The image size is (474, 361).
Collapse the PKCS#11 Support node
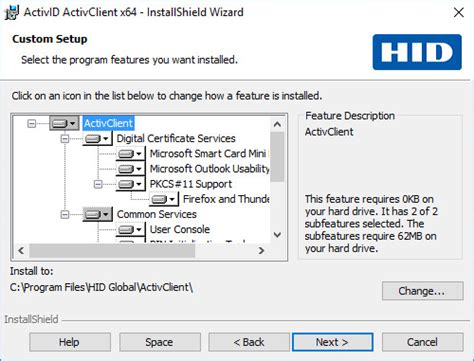pos(98,184)
